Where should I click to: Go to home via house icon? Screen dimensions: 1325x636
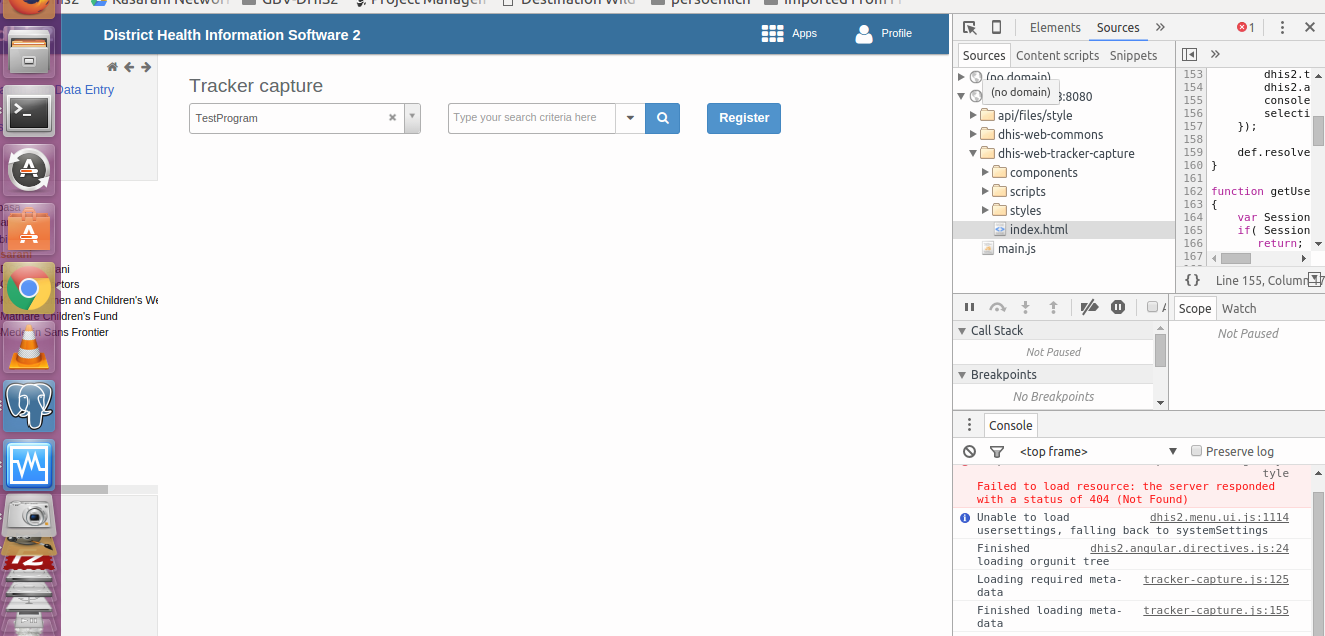[112, 67]
